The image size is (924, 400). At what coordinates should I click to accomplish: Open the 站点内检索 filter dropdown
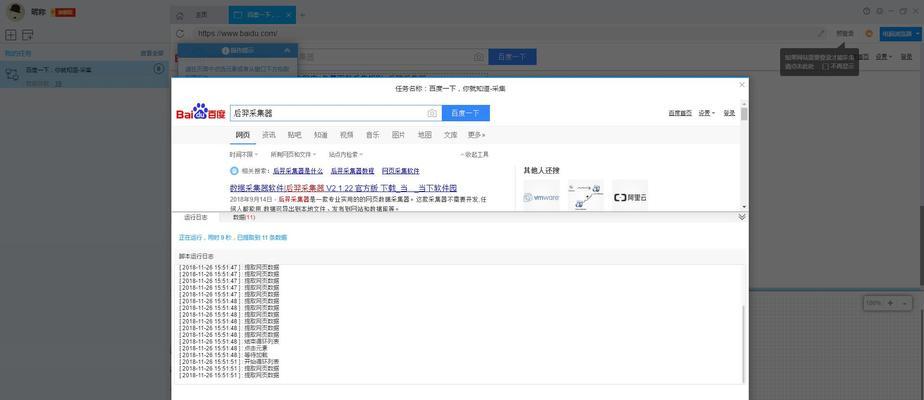[345, 154]
